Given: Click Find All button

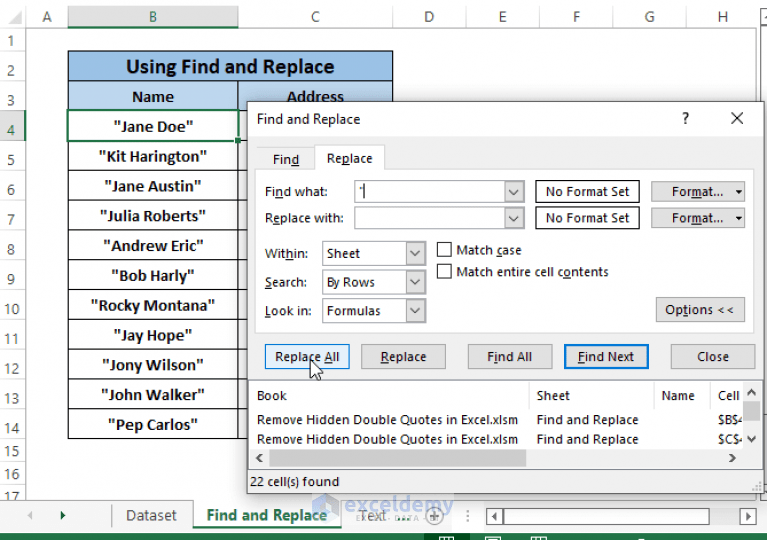Looking at the screenshot, I should (x=509, y=357).
